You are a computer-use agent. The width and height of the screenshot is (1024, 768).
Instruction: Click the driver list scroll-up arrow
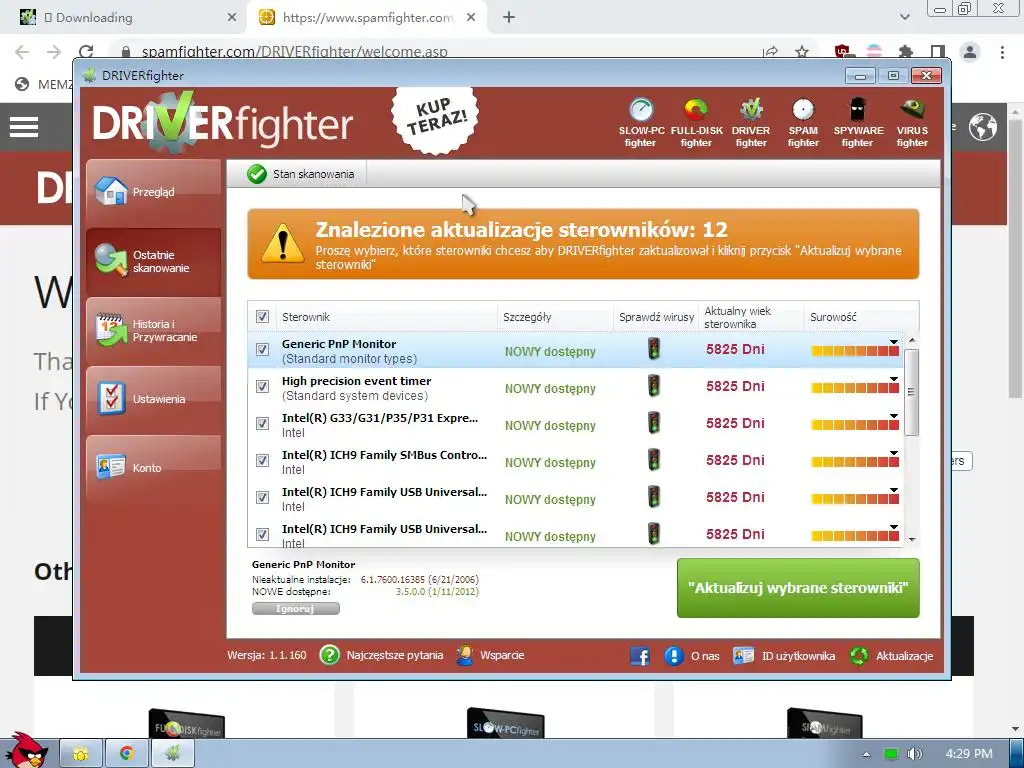coord(912,340)
